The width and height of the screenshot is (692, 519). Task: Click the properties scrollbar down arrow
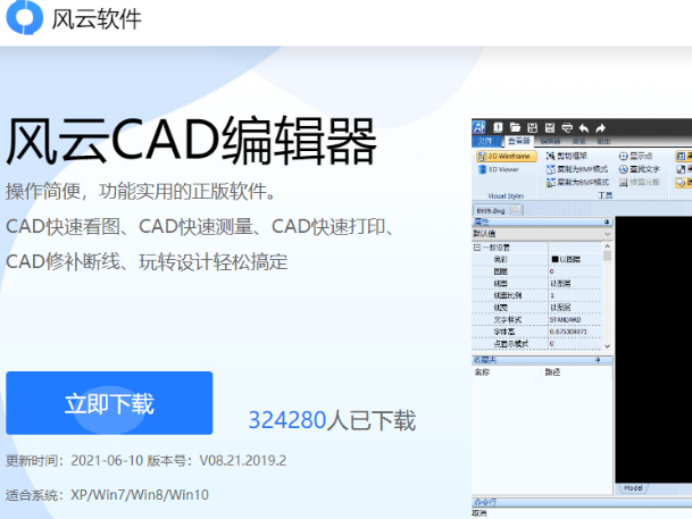point(607,346)
